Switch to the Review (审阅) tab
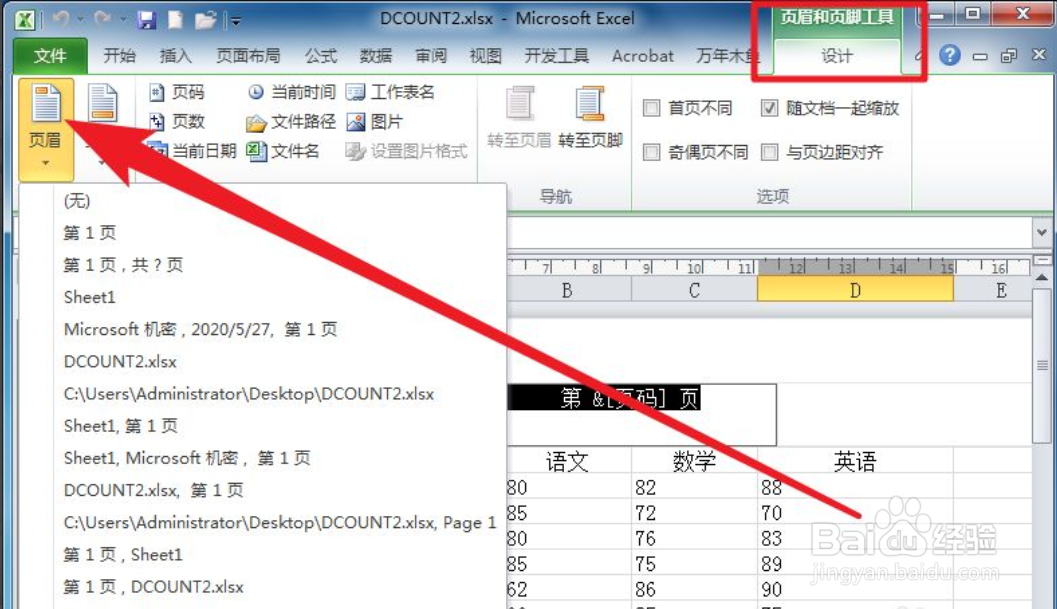The height and width of the screenshot is (609, 1057). [x=431, y=55]
